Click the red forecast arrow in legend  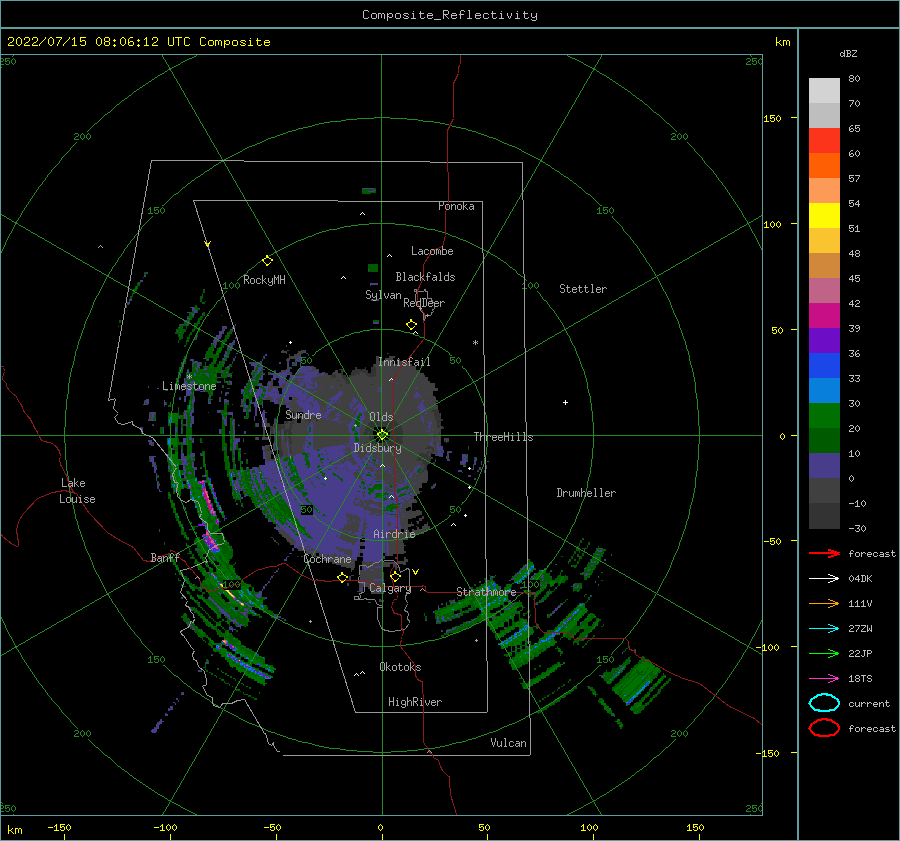tap(824, 553)
